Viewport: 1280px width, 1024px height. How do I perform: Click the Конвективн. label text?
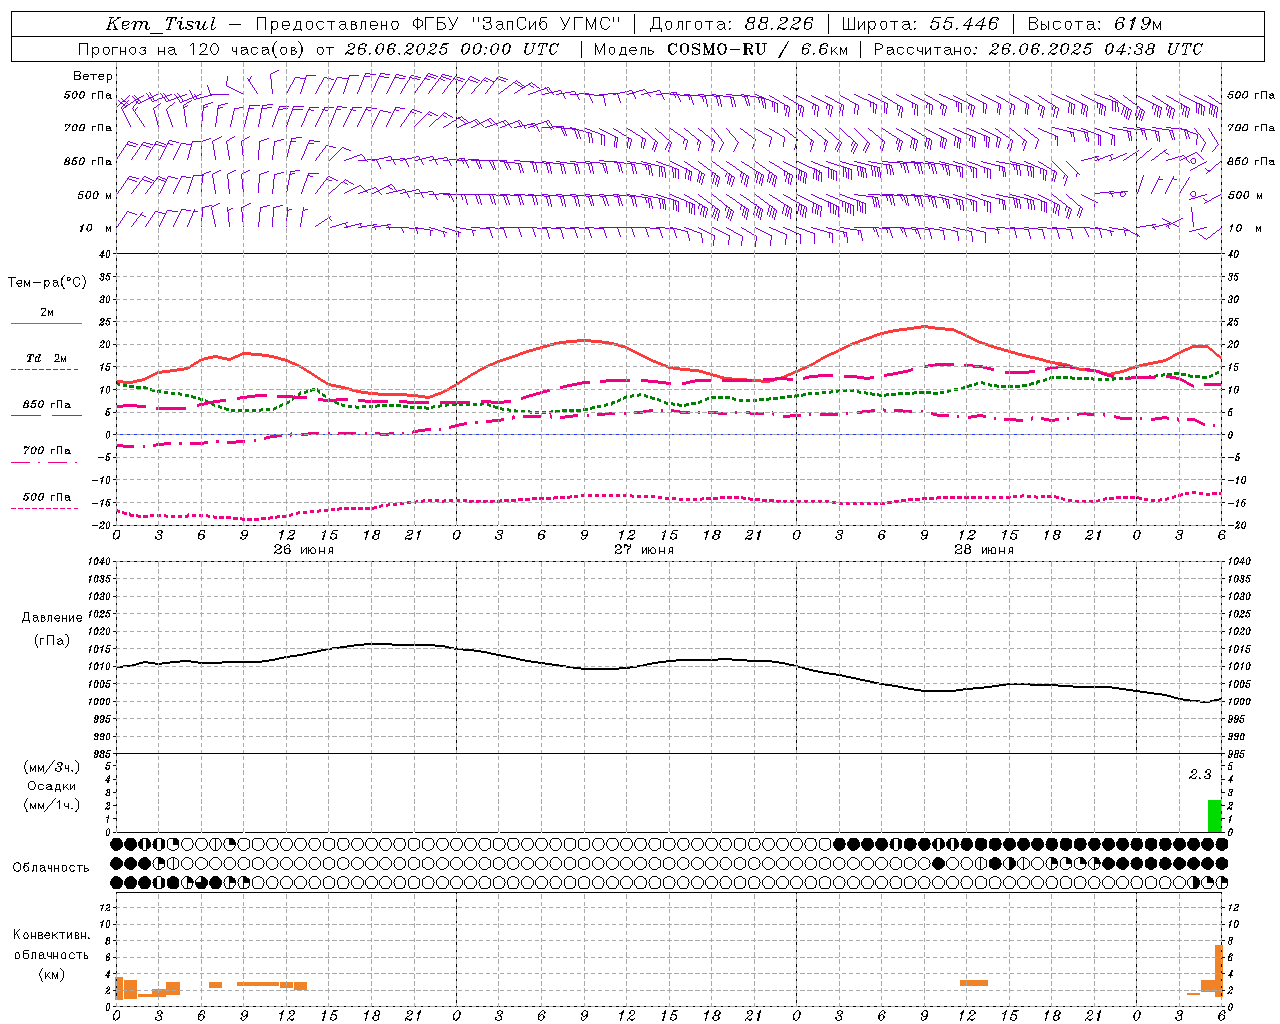[x=52, y=935]
